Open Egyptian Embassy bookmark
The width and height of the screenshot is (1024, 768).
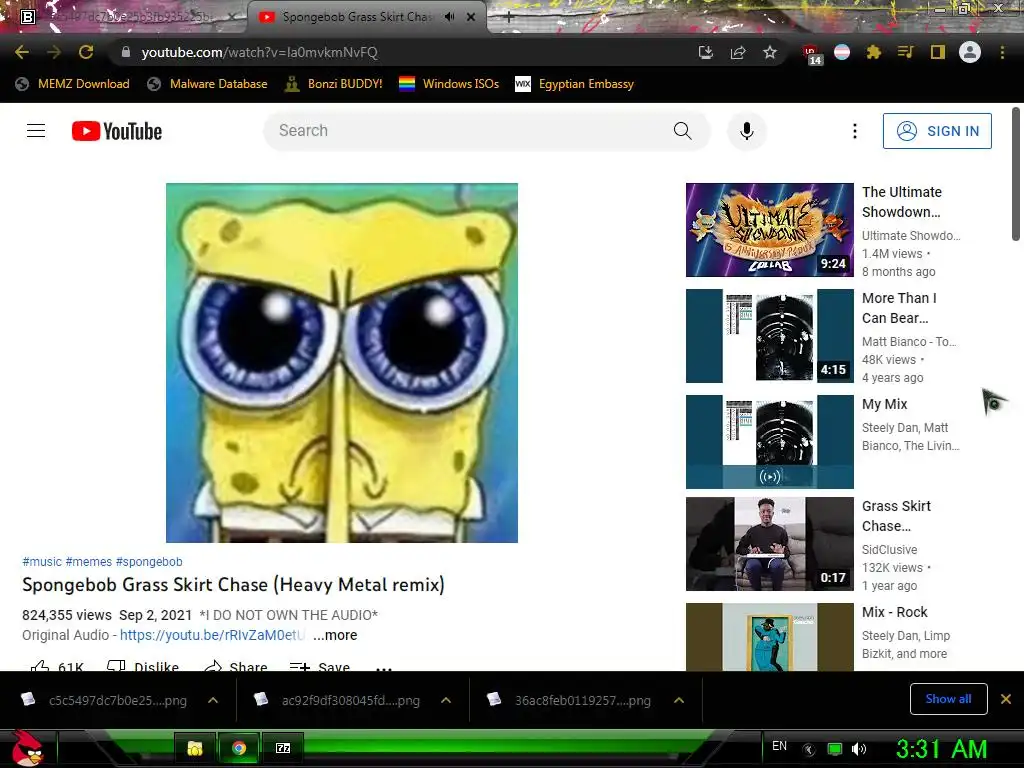click(x=575, y=84)
